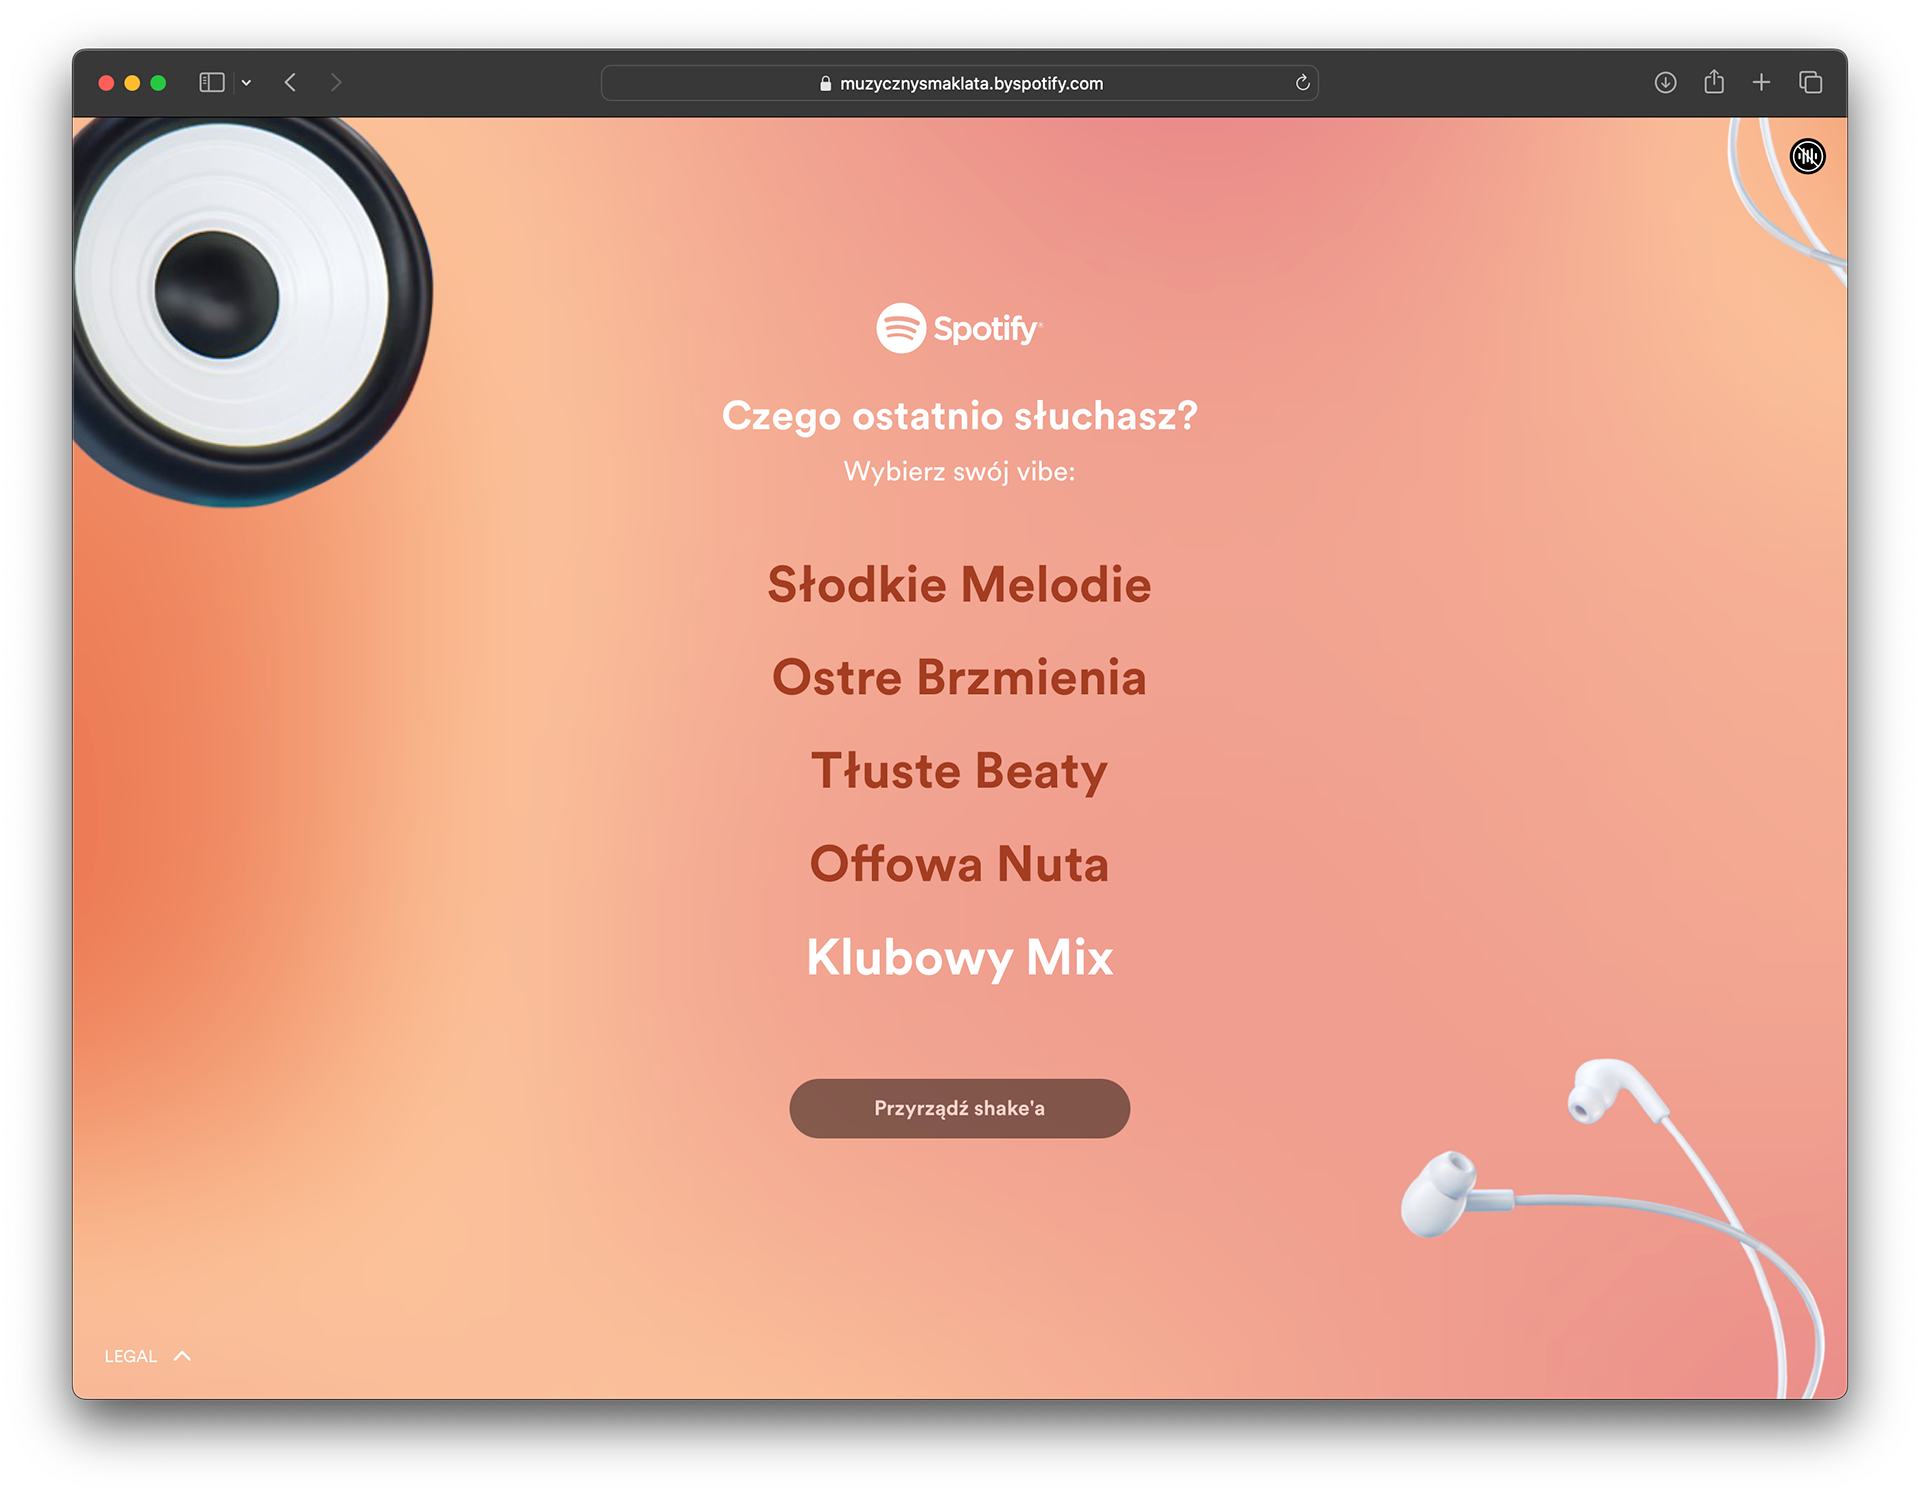The width and height of the screenshot is (1920, 1495).
Task: Focus the muzycznysmaklata.byspotify.com address field
Action: [959, 83]
